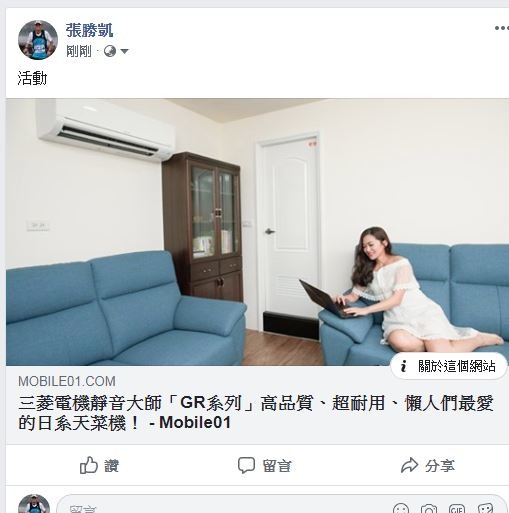Viewport: 509px width, 513px height.
Task: Expand the post audience dropdown arrow
Action: [x=124, y=52]
